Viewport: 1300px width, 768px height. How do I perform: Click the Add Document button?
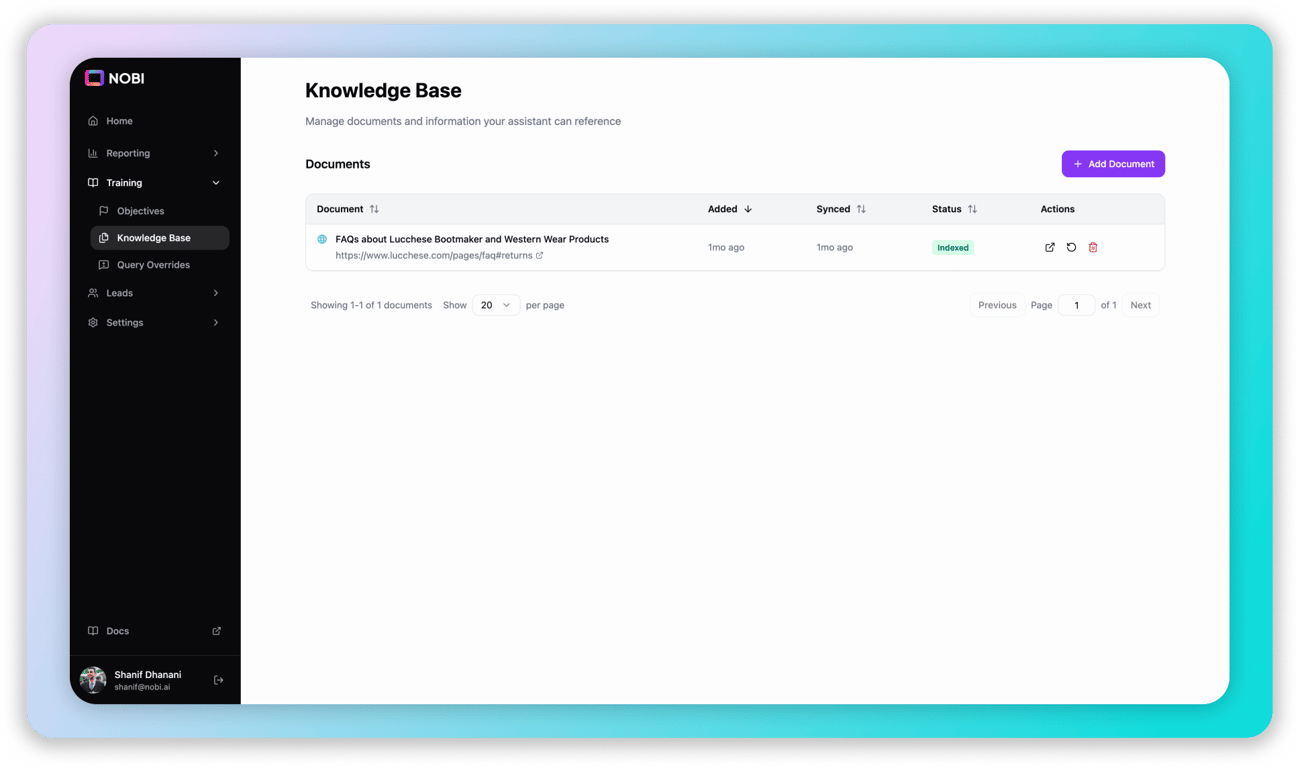click(x=1113, y=164)
